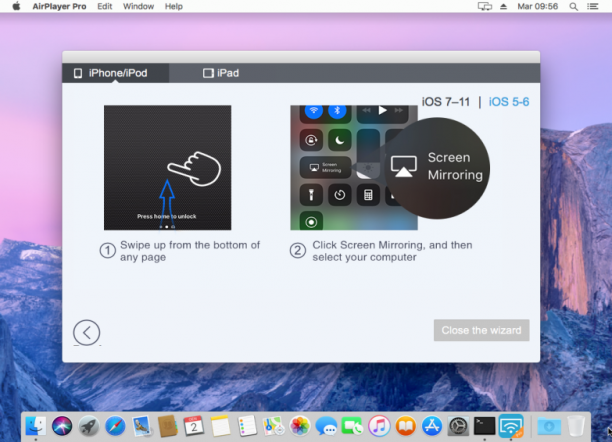Select the iOS 7–11 instructions
Image resolution: width=612 pixels, height=442 pixels.
tap(445, 102)
